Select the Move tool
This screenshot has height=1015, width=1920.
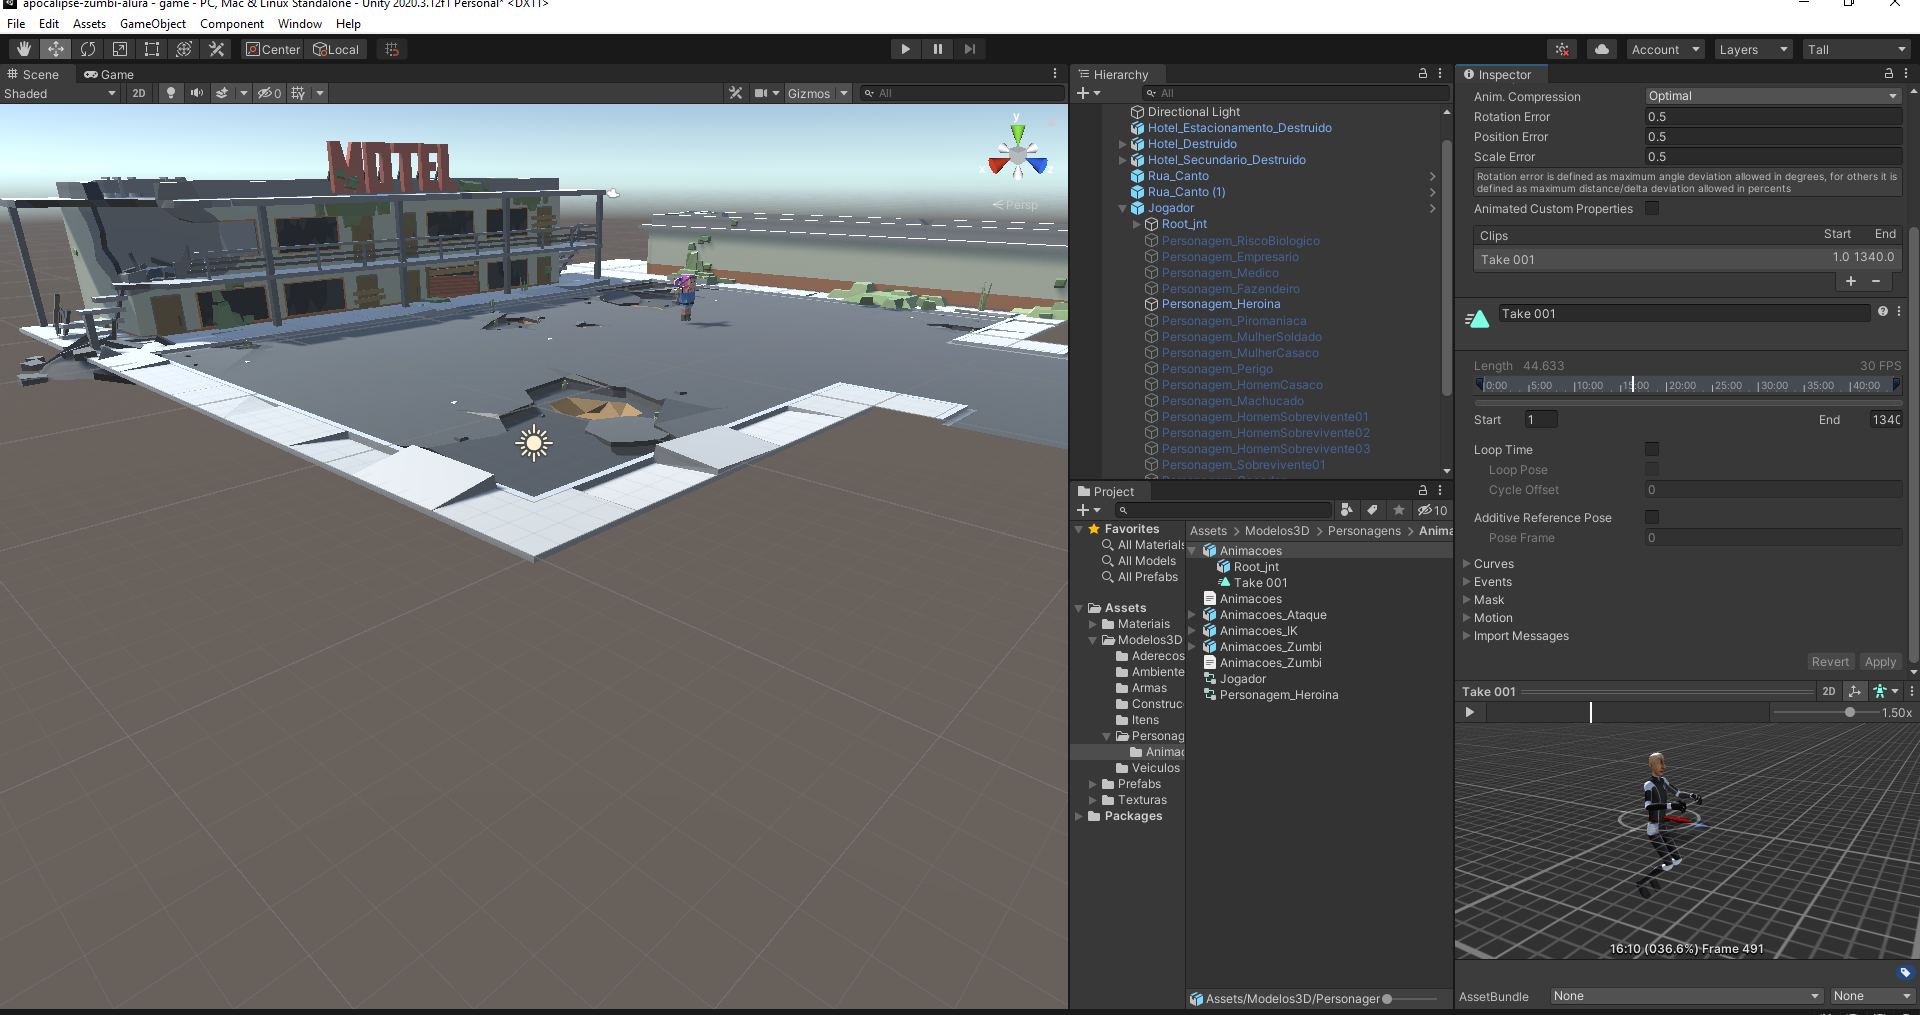pos(56,49)
